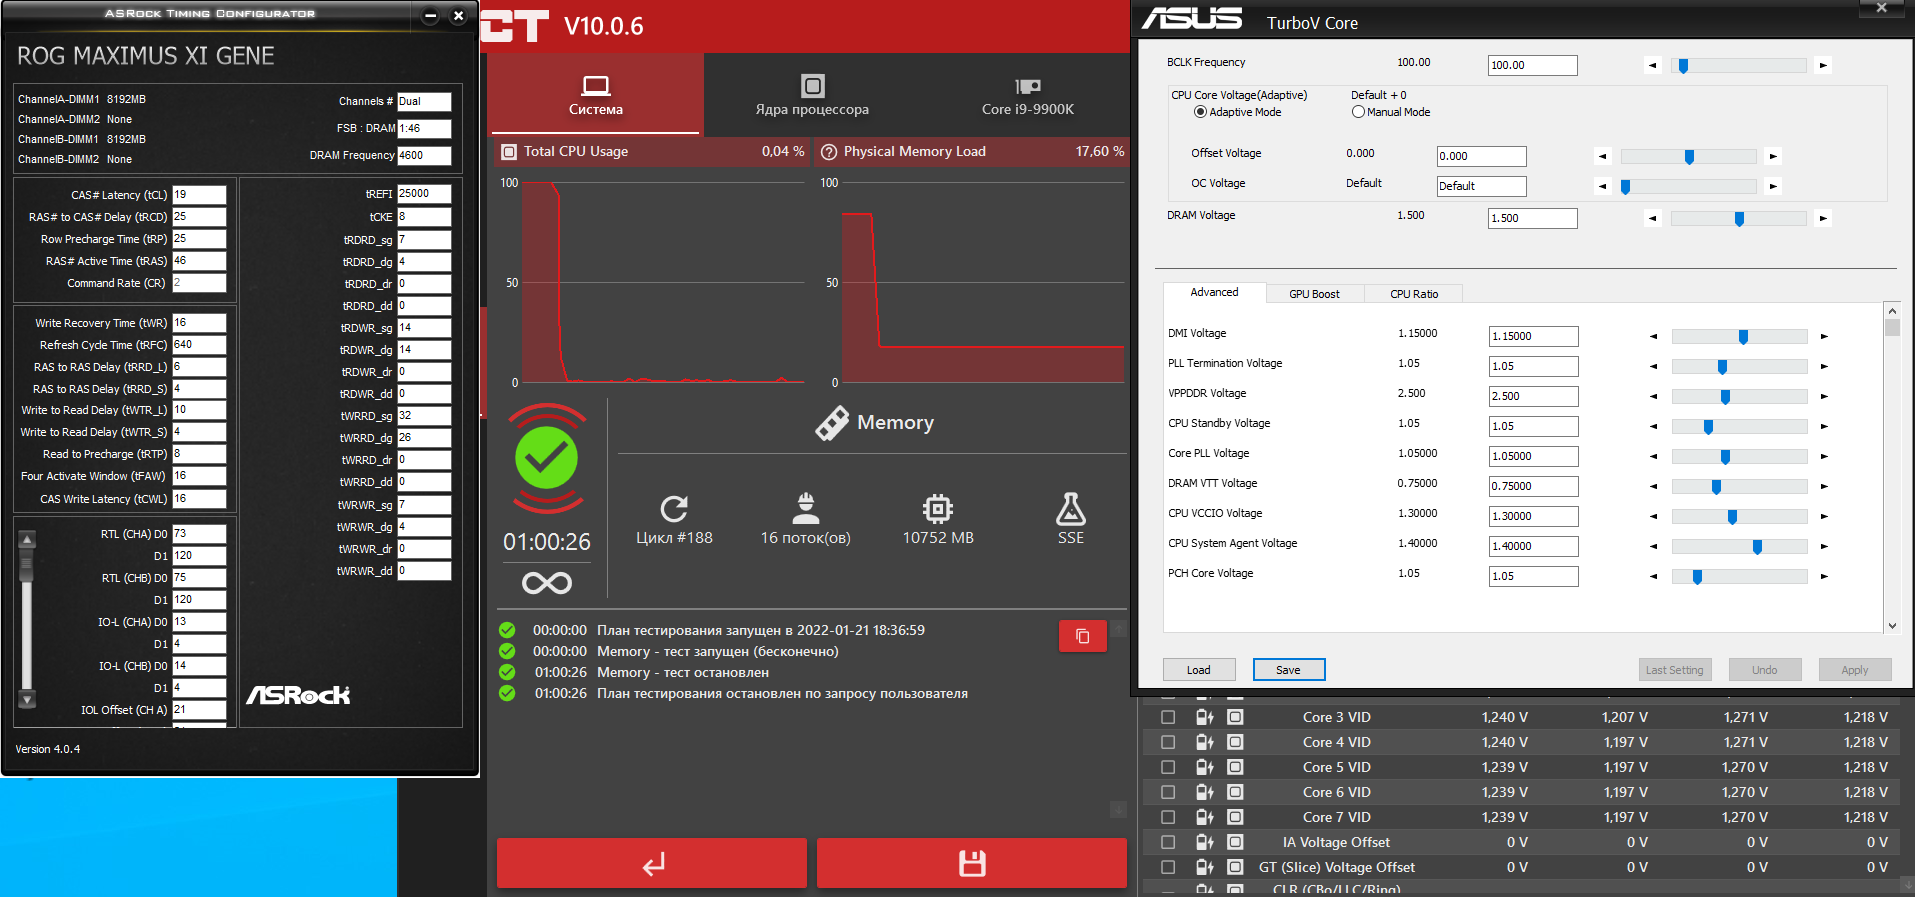
Task: Tick the Core 5 VID checkbox
Action: click(1168, 767)
